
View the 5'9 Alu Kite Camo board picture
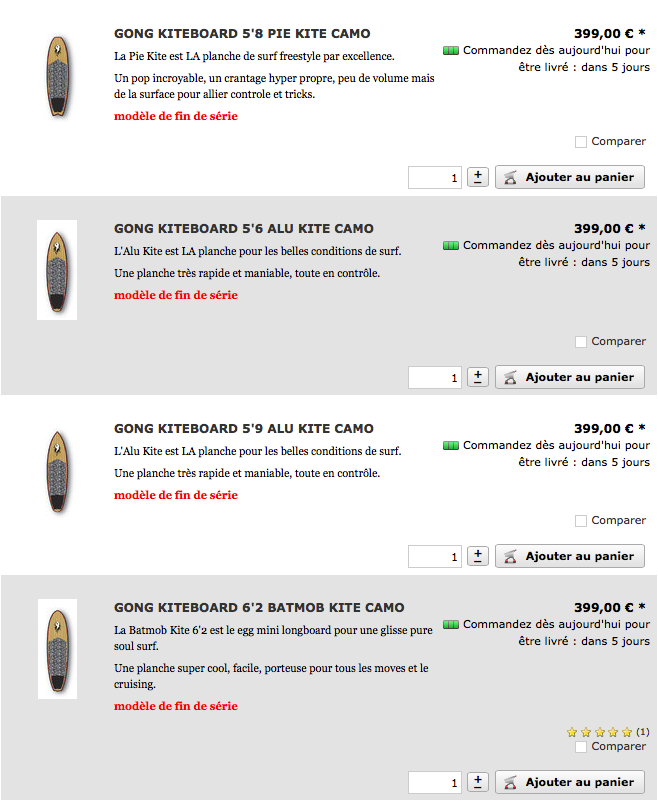57,472
